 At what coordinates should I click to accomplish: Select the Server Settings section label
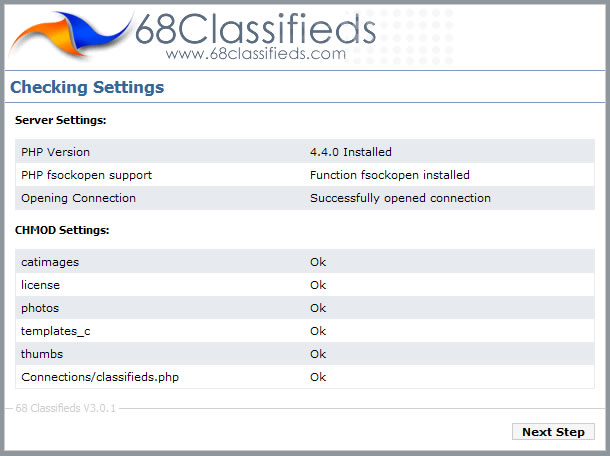pyautogui.click(x=61, y=121)
